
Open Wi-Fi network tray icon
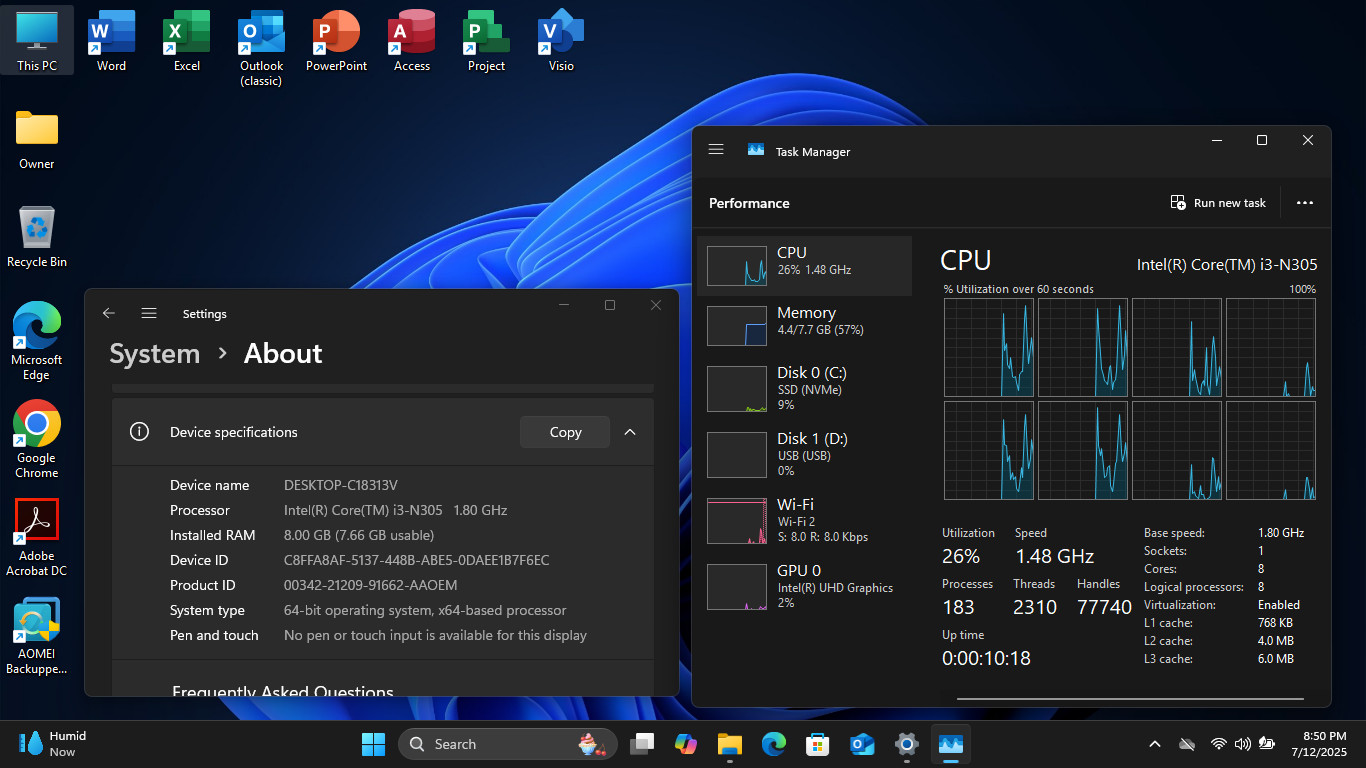(1218, 744)
